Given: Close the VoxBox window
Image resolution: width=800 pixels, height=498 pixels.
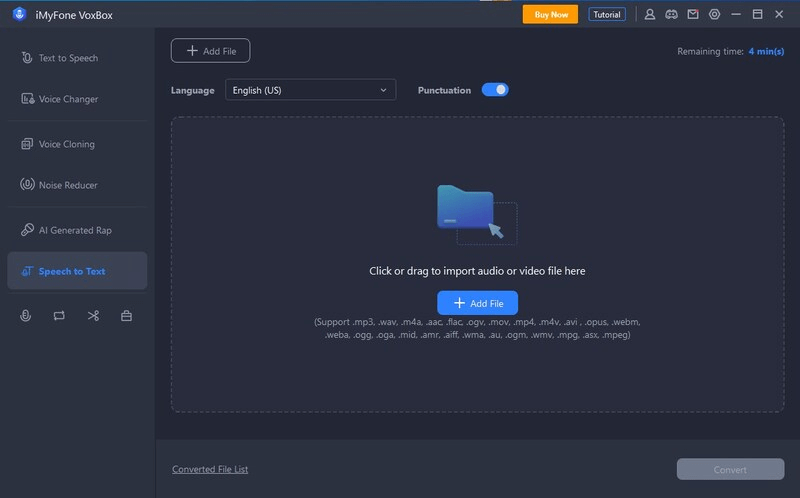Looking at the screenshot, I should click(x=779, y=14).
